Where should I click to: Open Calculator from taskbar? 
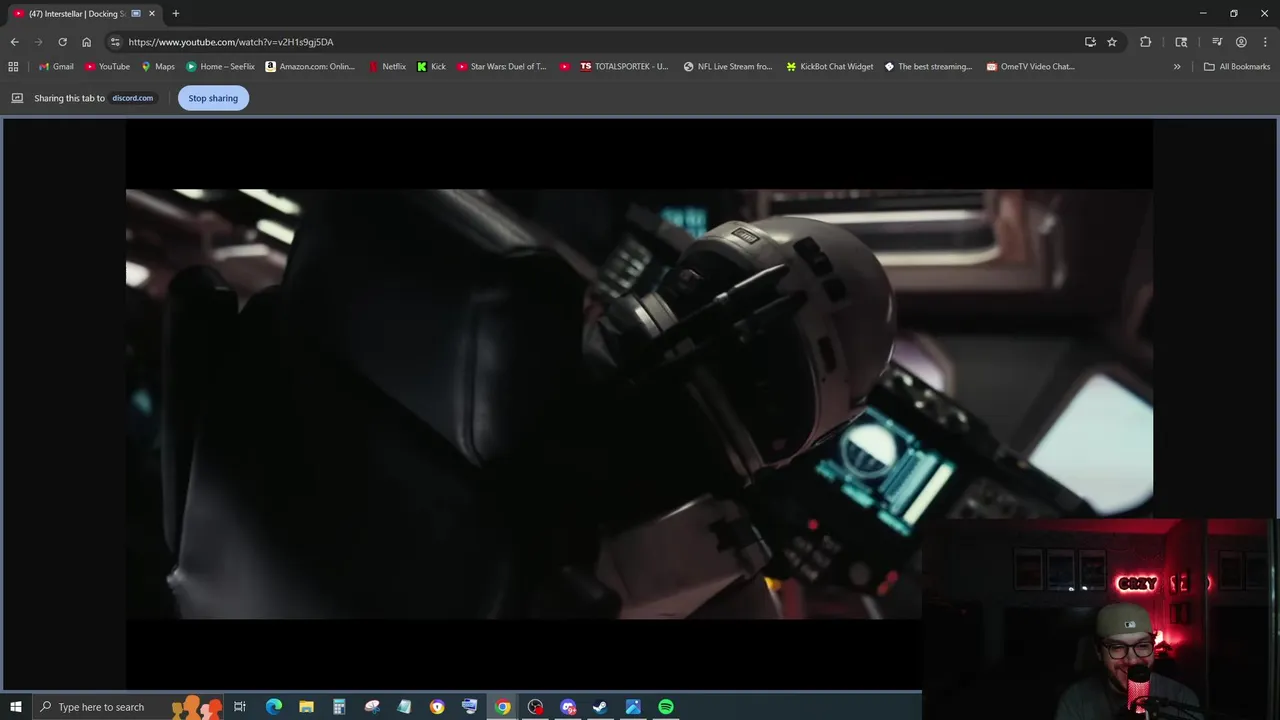(339, 707)
